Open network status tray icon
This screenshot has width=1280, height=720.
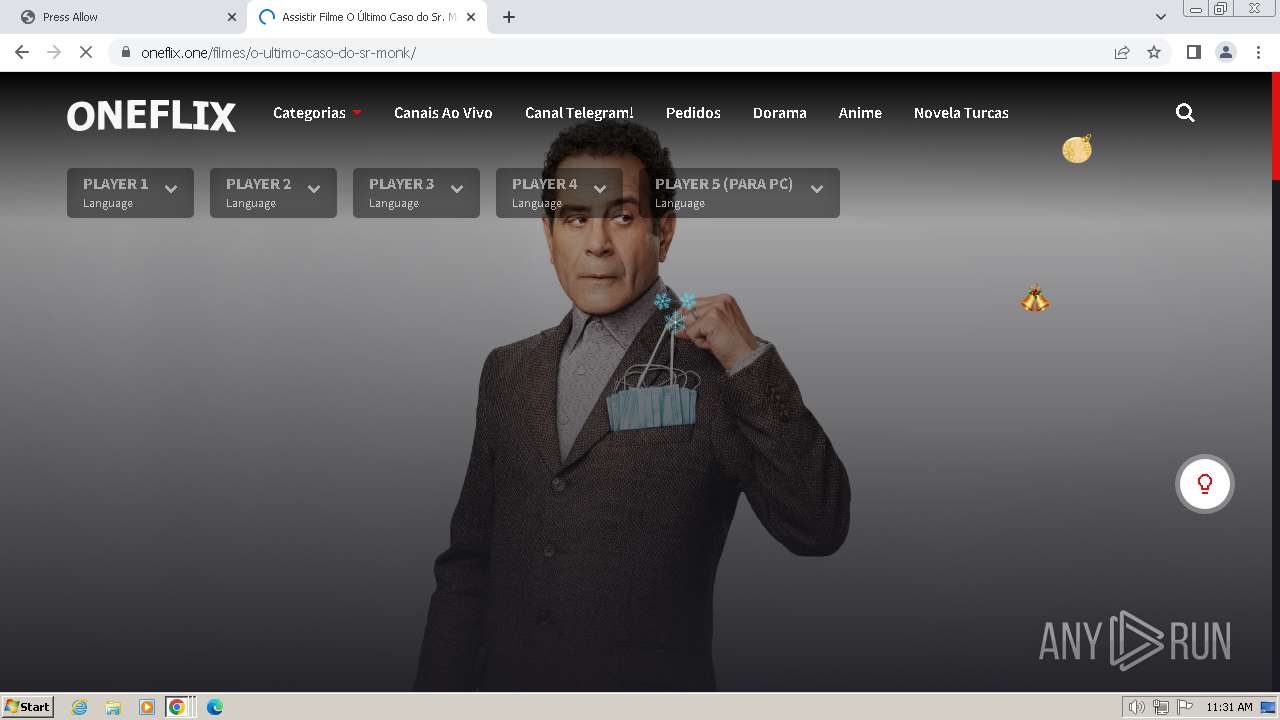coord(1161,707)
